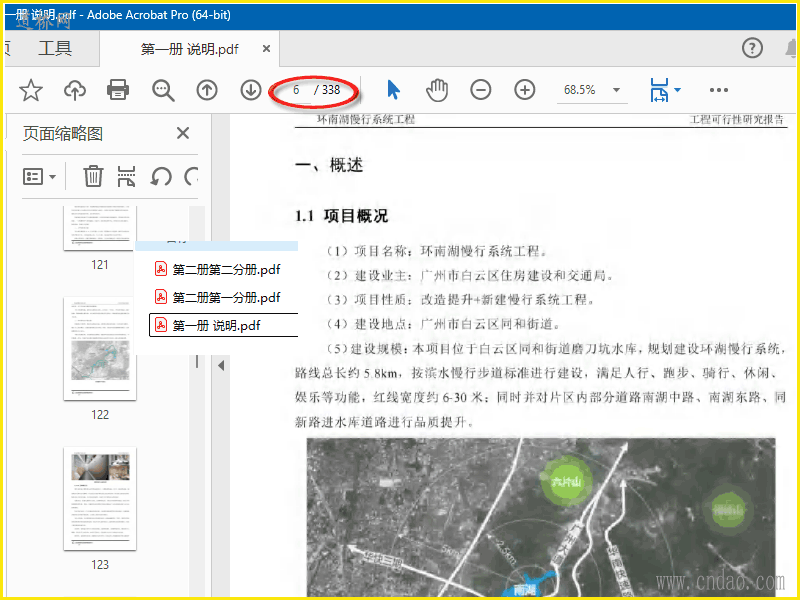Zoom out using the minus icon

[x=481, y=90]
